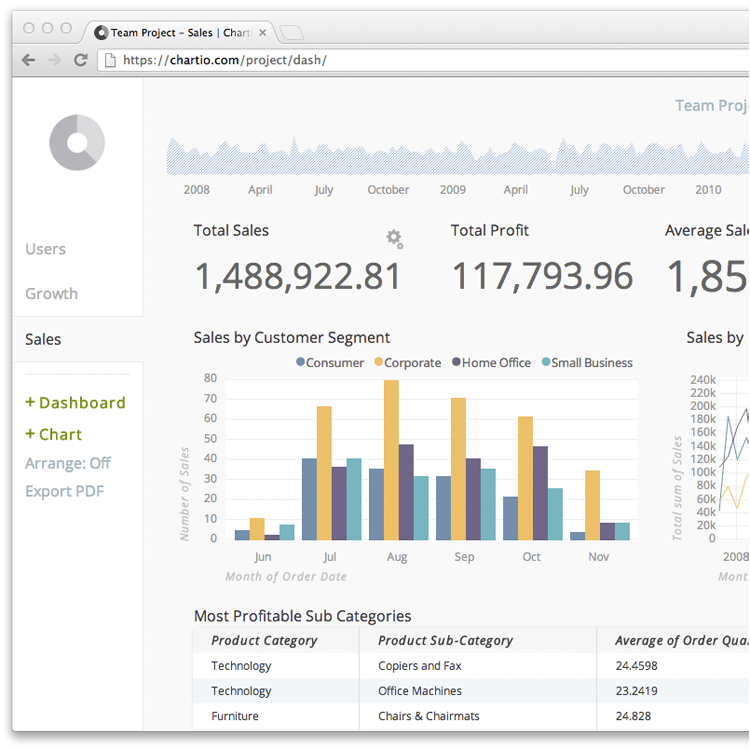
Task: Click the Export PDF link
Action: tap(65, 491)
